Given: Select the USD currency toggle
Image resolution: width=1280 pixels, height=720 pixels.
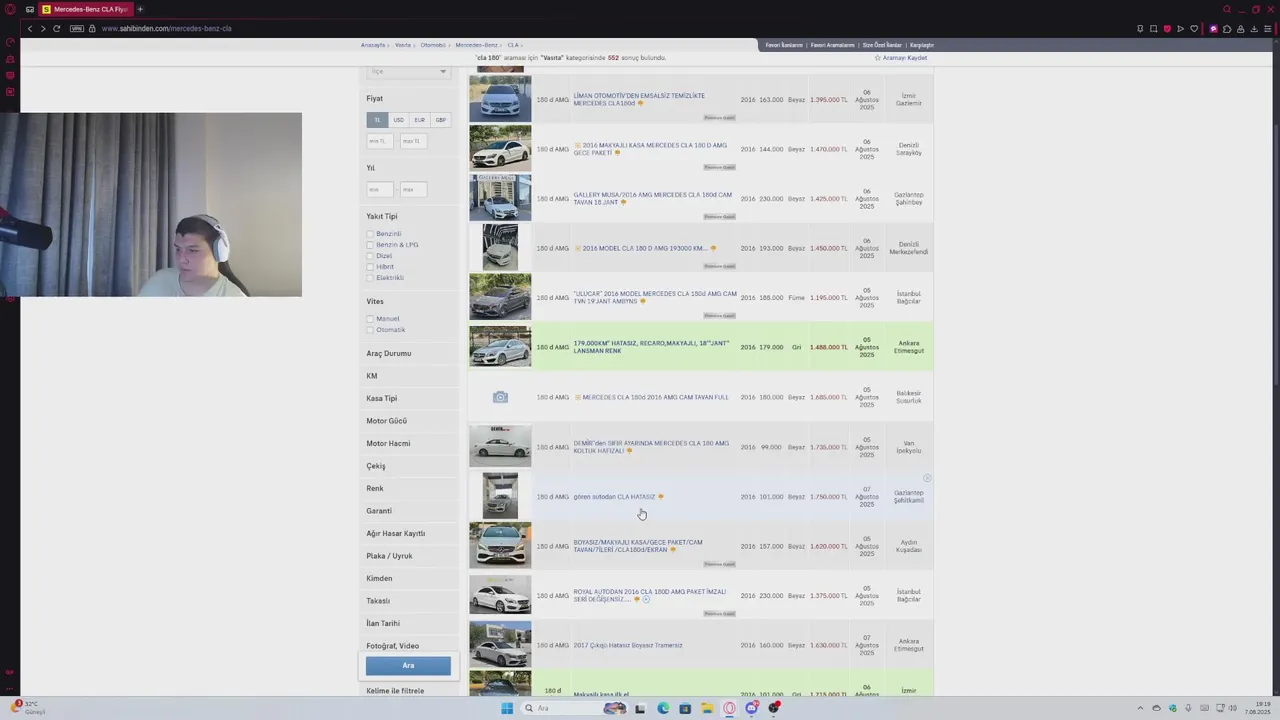Looking at the screenshot, I should (x=398, y=120).
